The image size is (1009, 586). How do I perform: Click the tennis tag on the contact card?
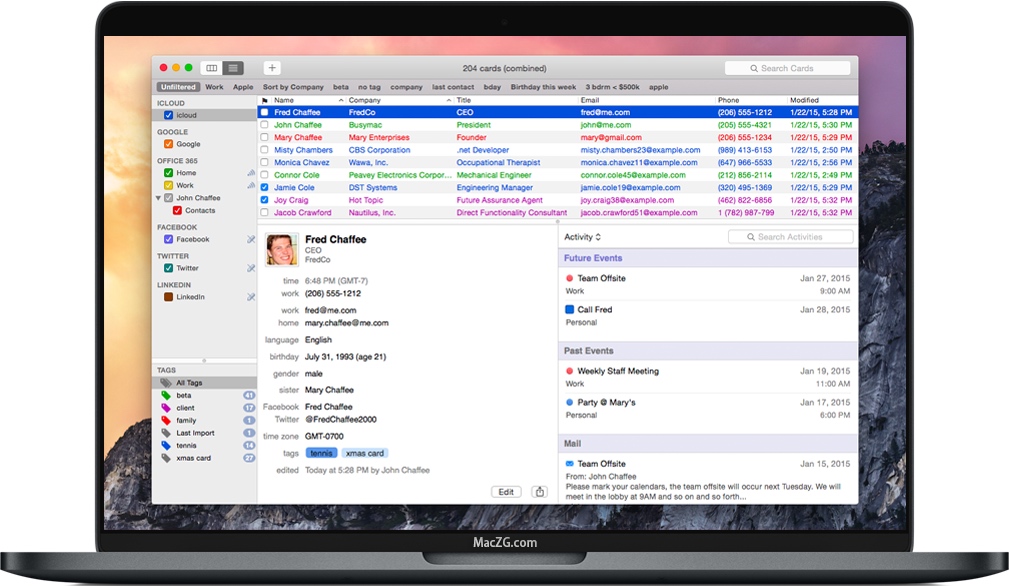point(321,453)
